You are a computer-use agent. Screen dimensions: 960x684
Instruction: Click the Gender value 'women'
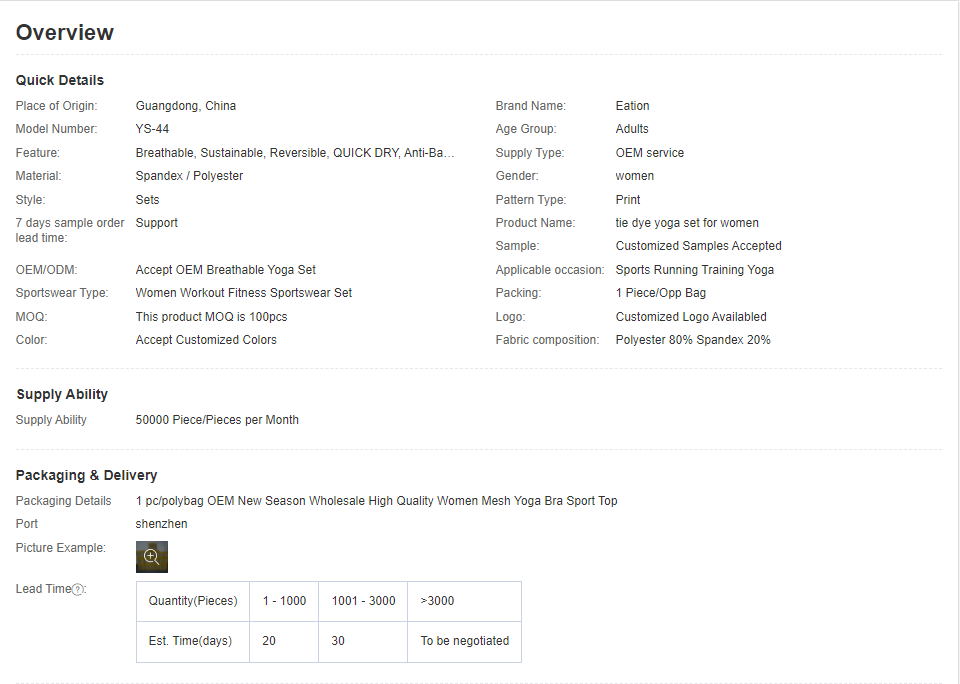click(635, 176)
